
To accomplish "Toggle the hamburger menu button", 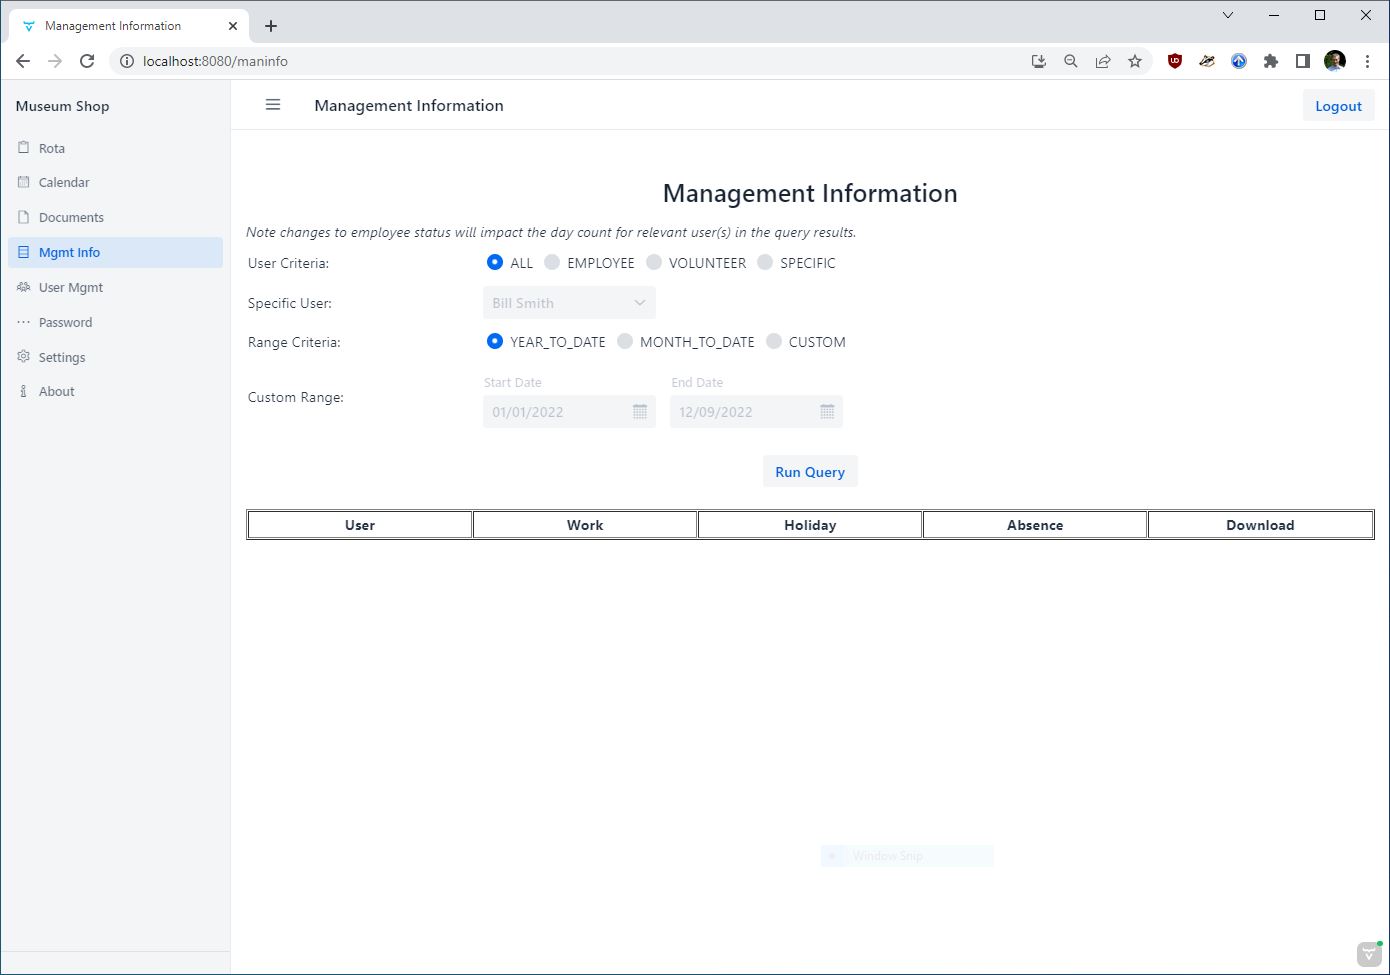I will coord(273,105).
